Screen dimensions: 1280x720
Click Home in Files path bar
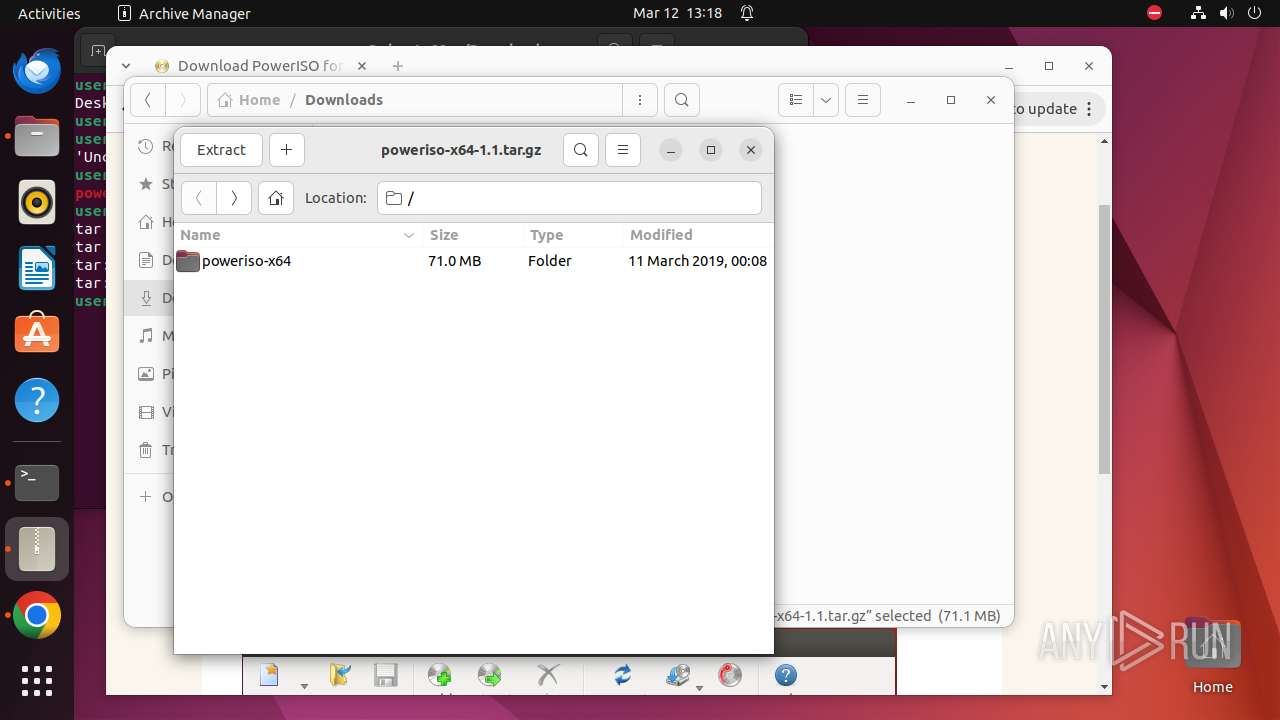coord(250,100)
